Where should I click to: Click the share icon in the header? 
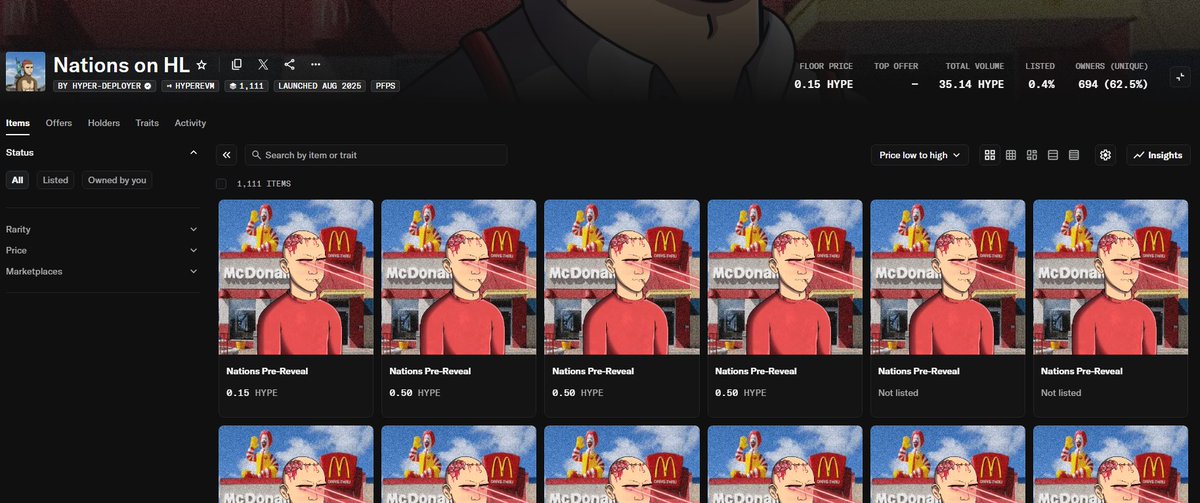pyautogui.click(x=289, y=64)
